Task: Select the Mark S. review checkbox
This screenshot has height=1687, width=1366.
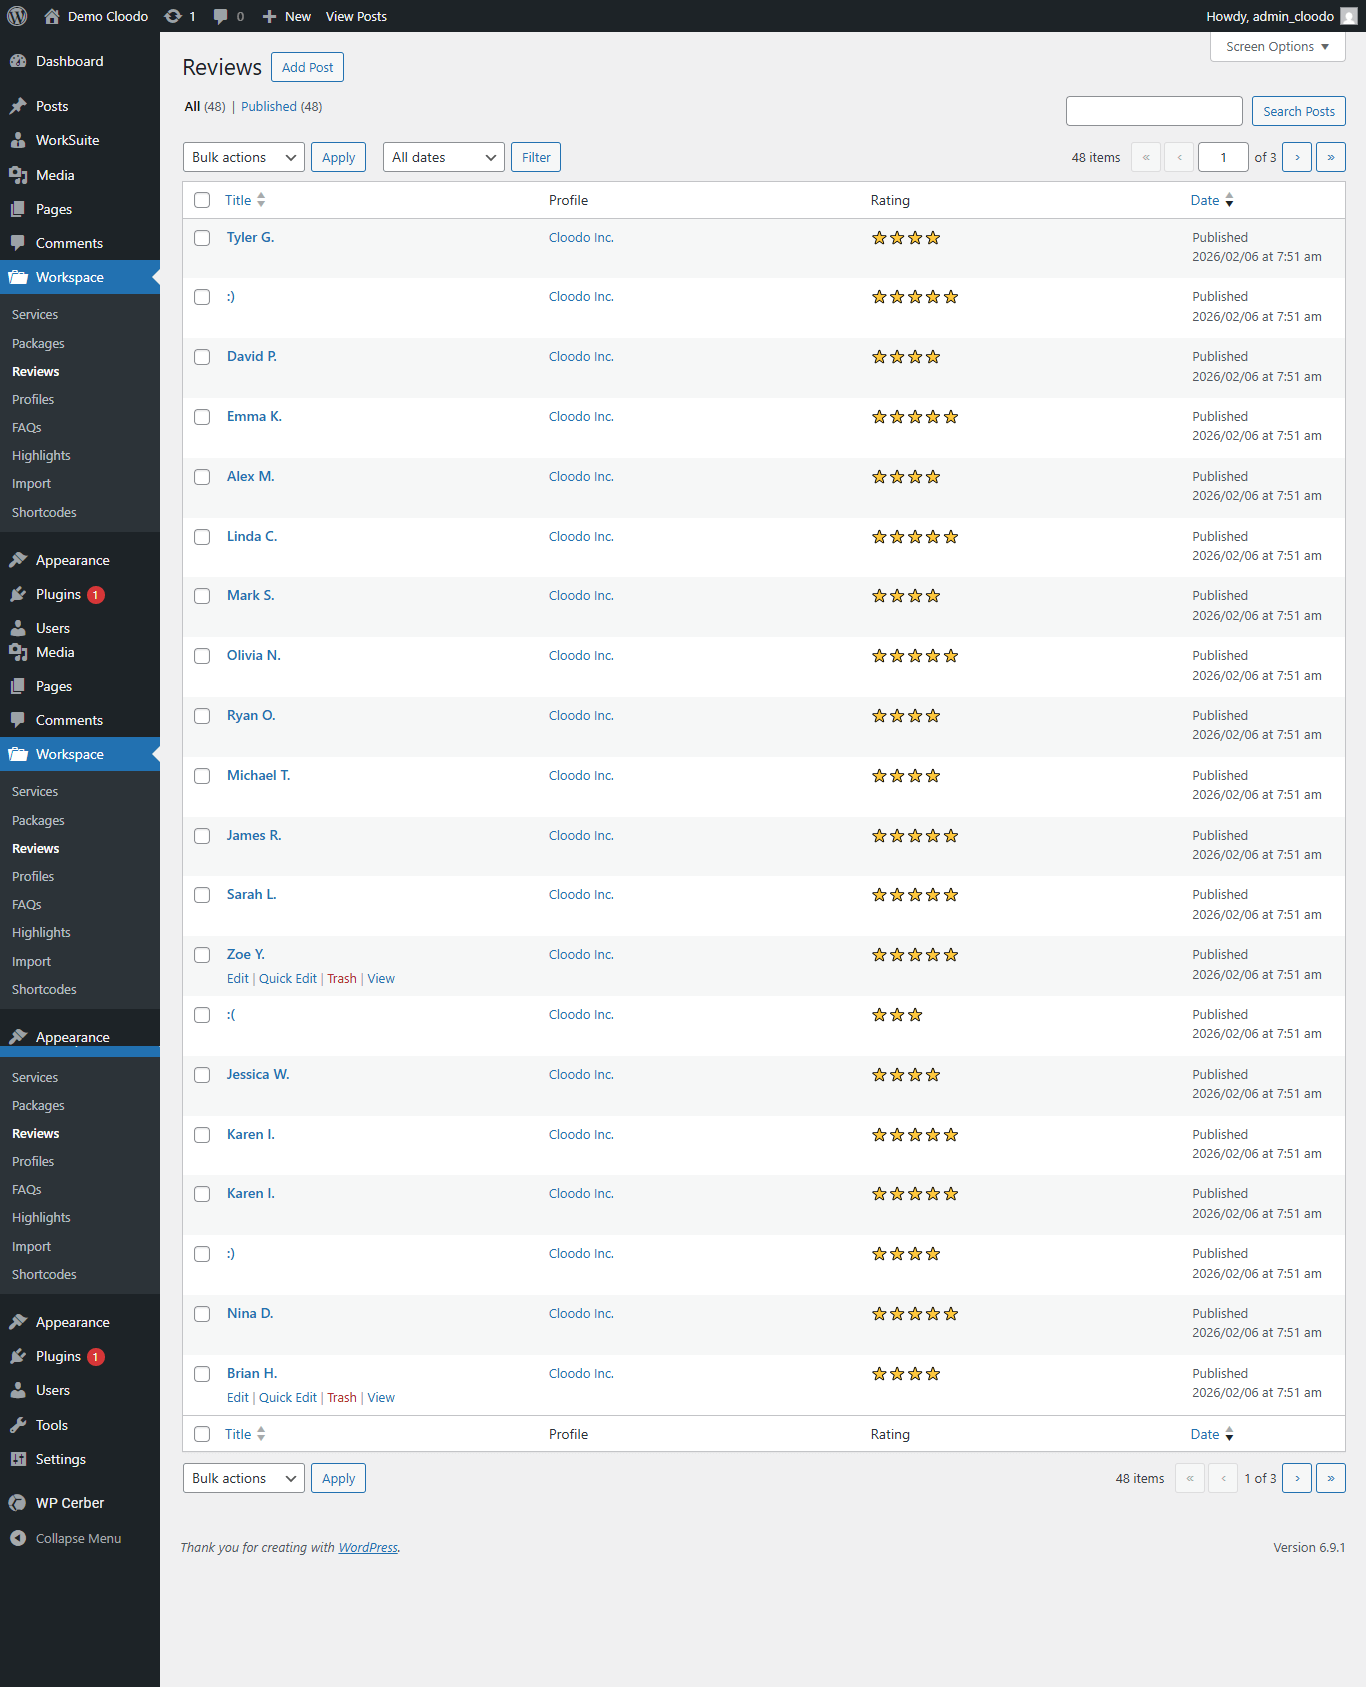Action: 202,596
